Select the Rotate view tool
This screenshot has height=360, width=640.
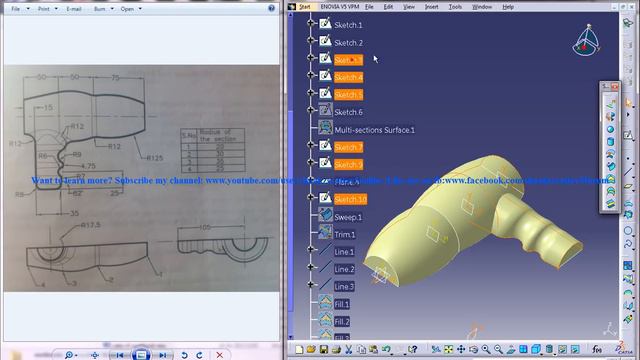473,349
